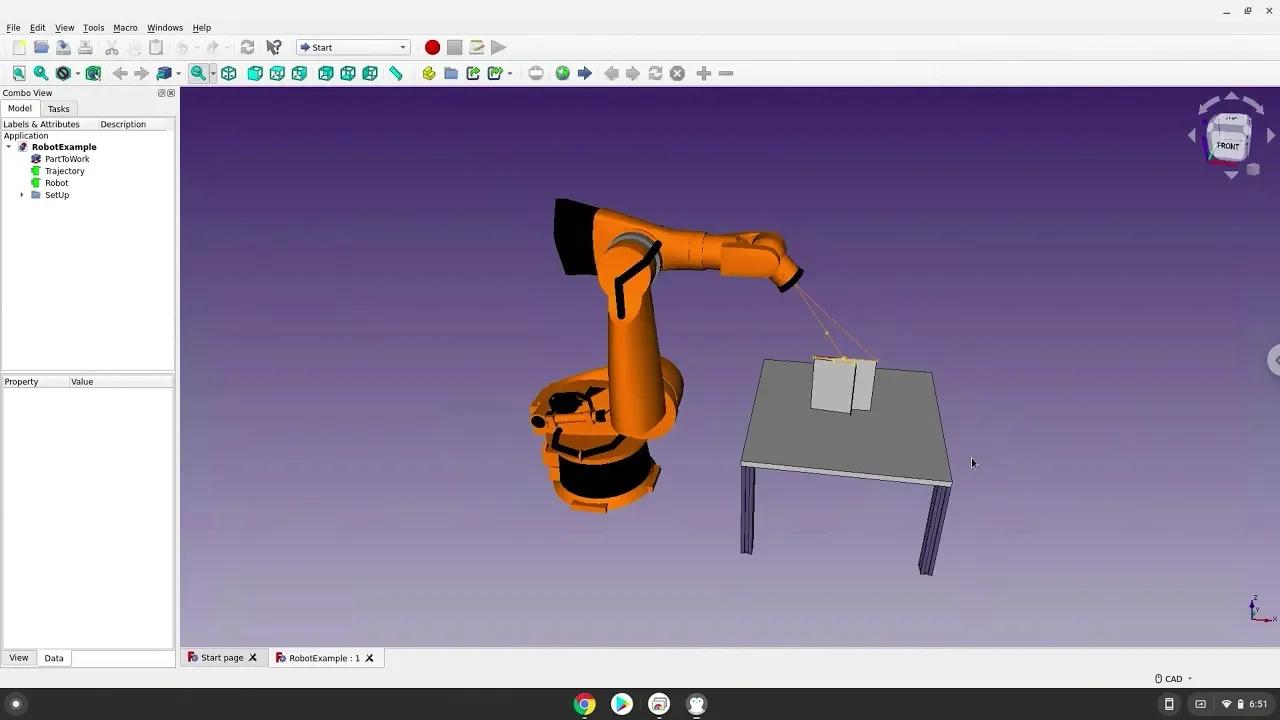Switch to the Data tab at bottom
1280x720 pixels.
53,658
